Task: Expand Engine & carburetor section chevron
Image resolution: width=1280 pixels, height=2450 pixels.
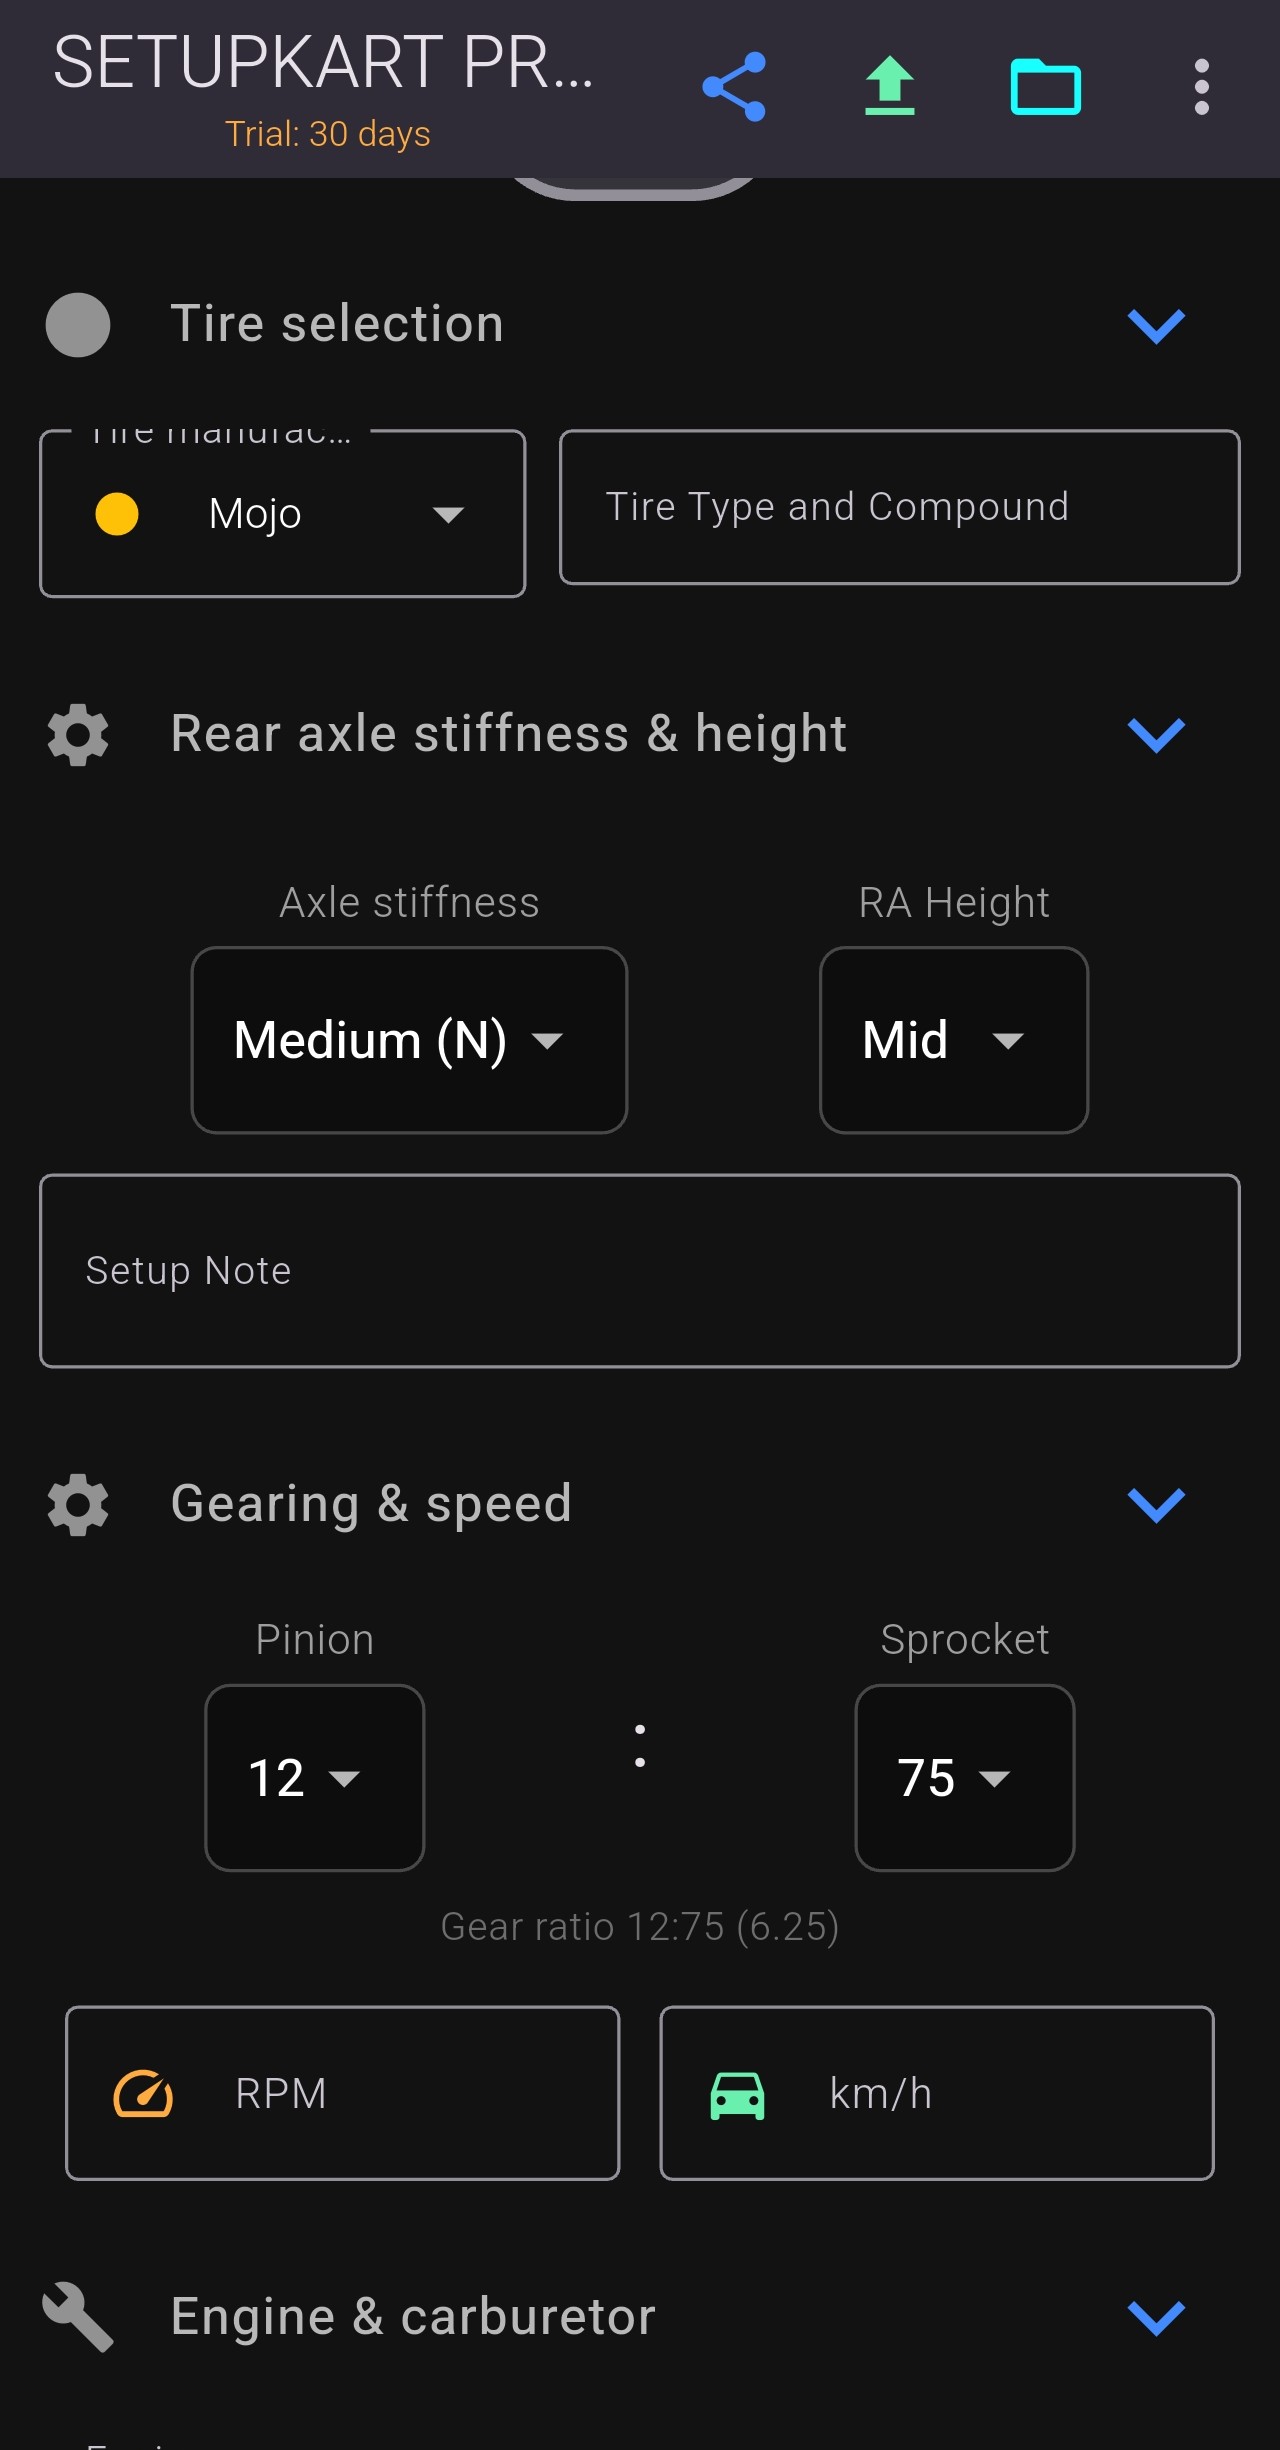Action: (1156, 2316)
